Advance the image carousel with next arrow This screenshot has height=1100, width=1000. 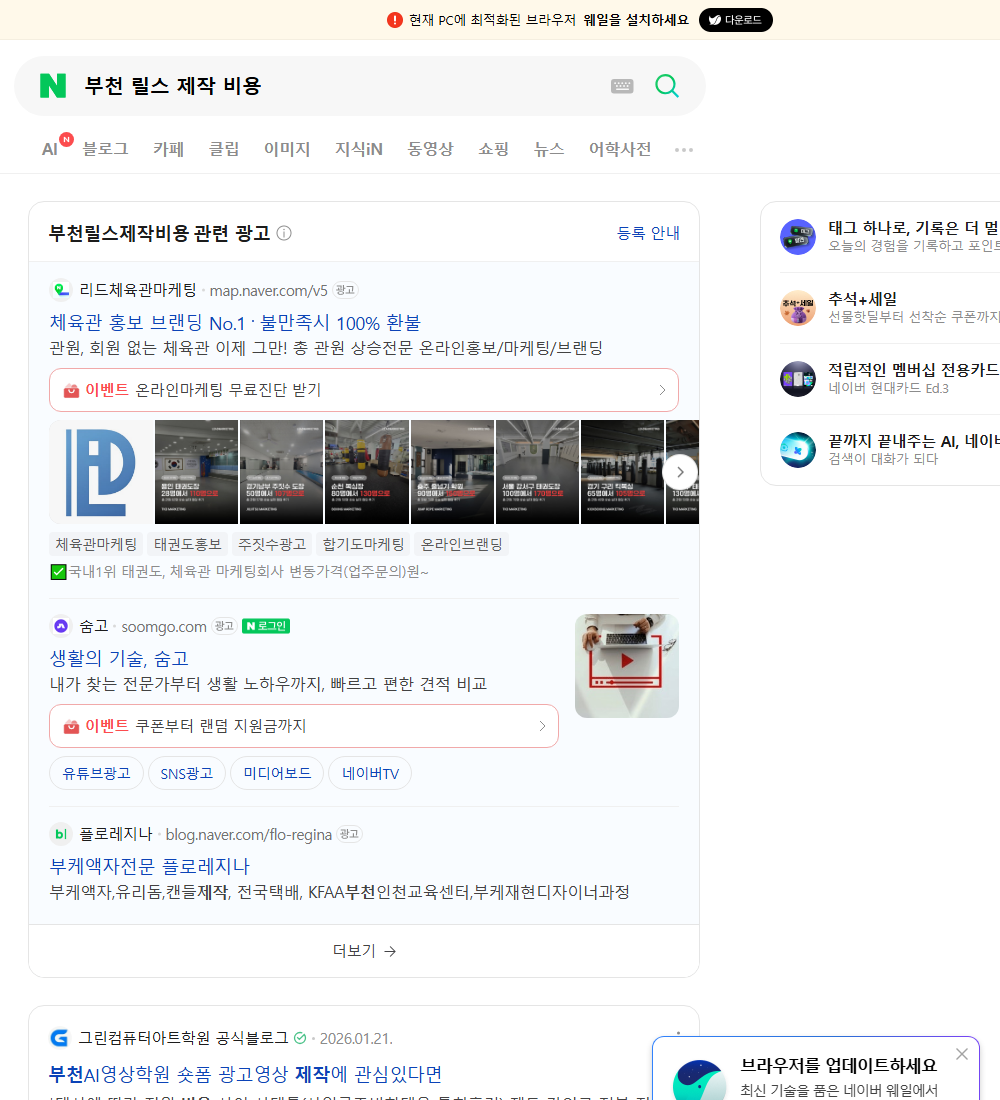[680, 472]
